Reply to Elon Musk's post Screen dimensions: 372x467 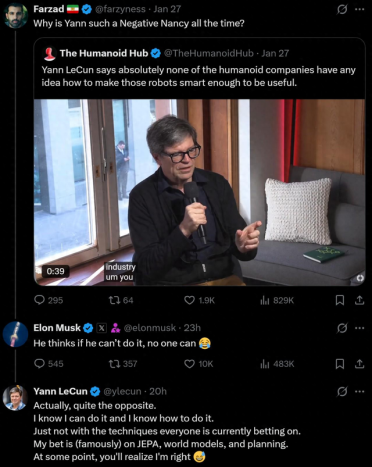pyautogui.click(x=49, y=364)
